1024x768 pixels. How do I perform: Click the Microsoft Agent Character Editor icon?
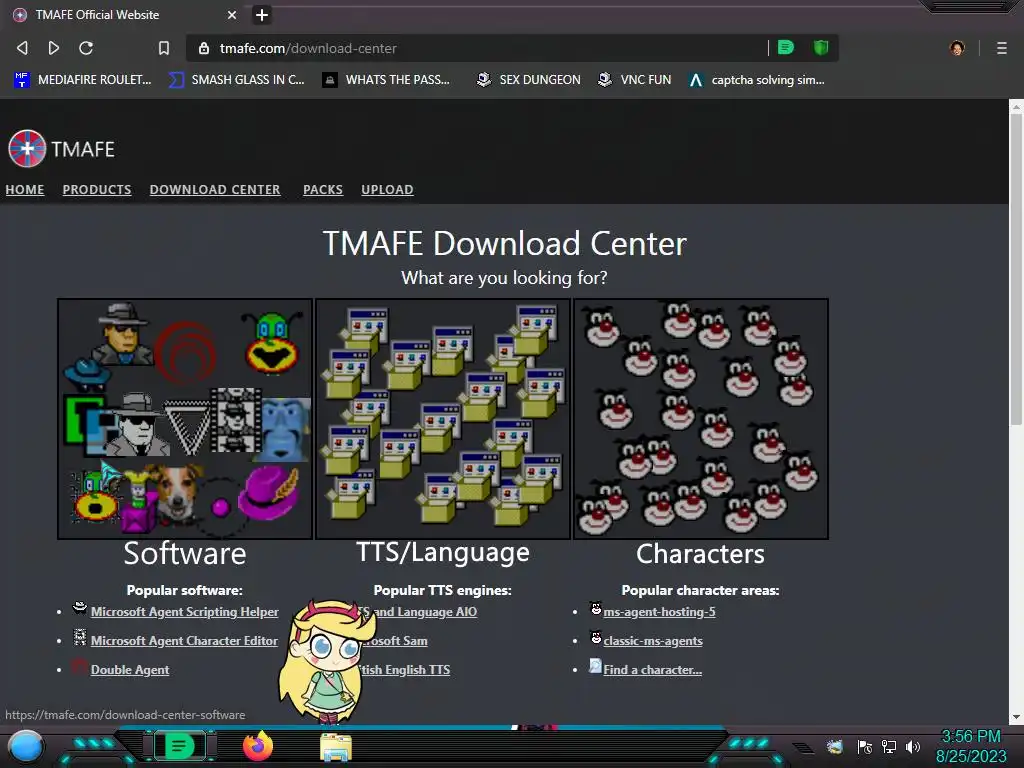tap(80, 637)
